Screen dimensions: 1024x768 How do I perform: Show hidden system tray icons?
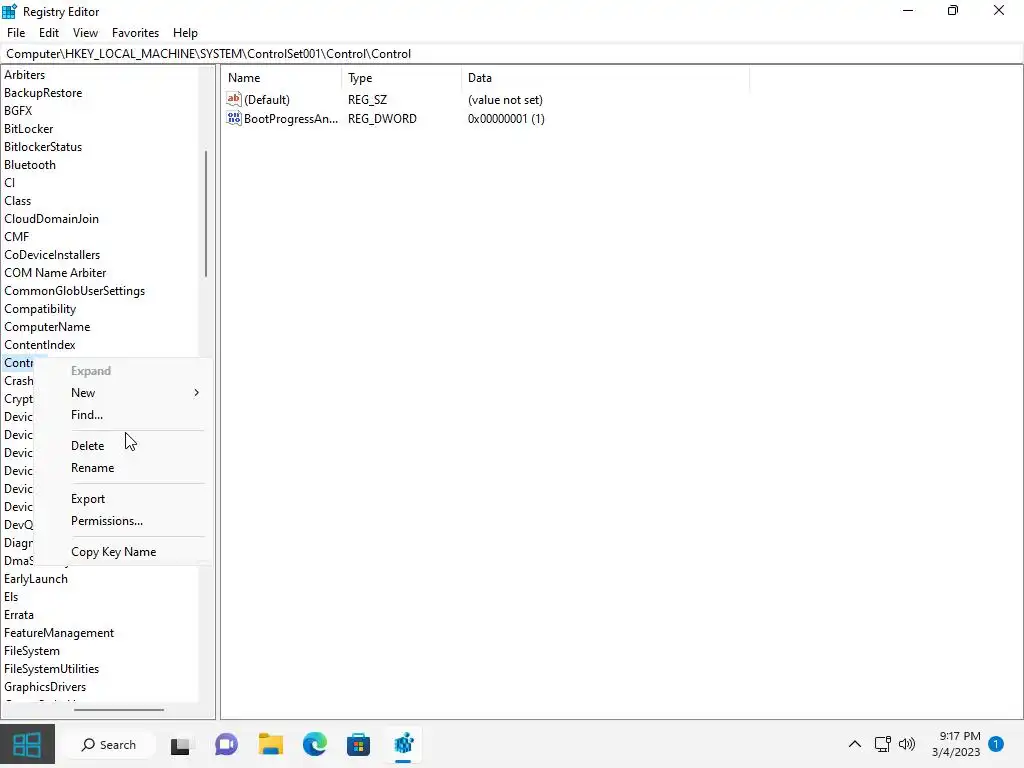click(854, 744)
